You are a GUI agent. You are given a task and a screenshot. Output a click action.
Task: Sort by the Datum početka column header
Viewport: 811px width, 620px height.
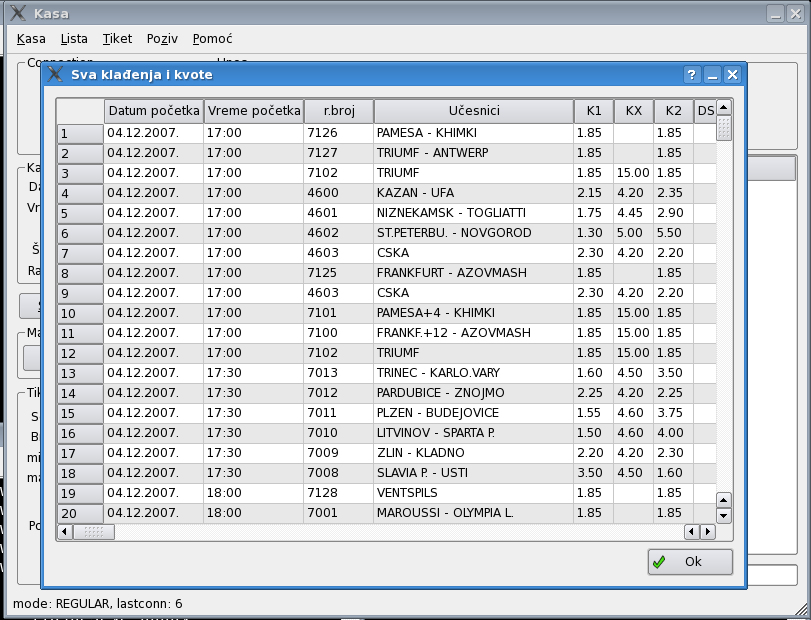coord(154,111)
